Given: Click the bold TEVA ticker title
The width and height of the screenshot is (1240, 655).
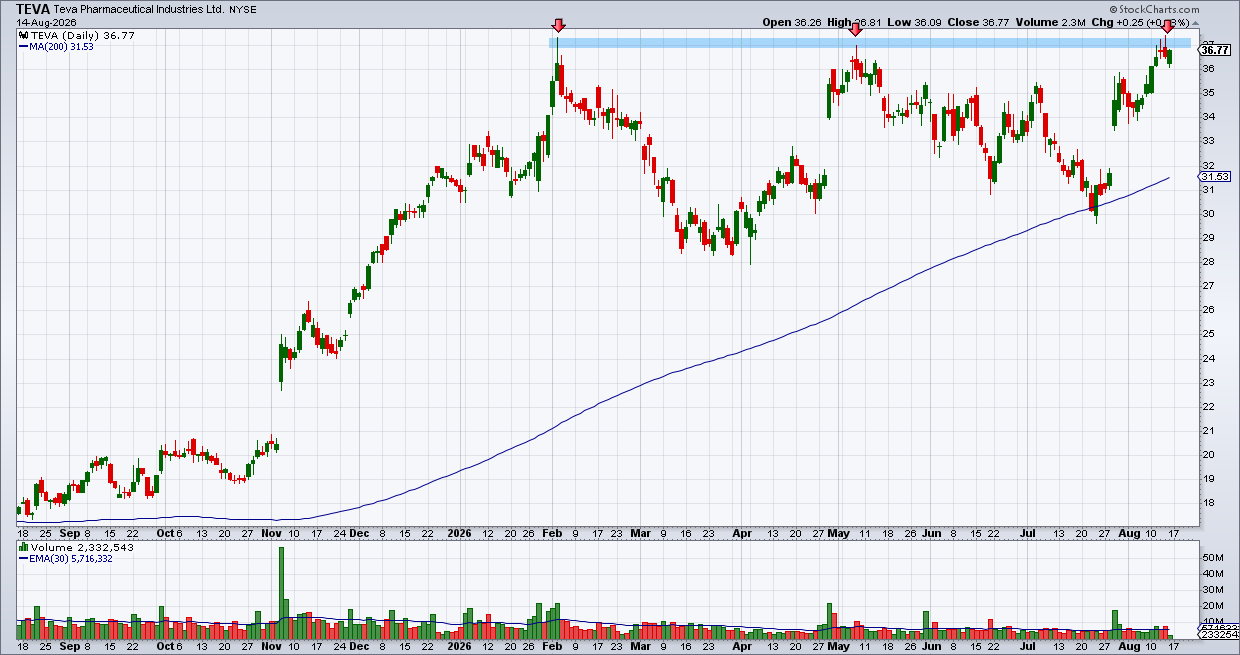Looking at the screenshot, I should coord(33,8).
